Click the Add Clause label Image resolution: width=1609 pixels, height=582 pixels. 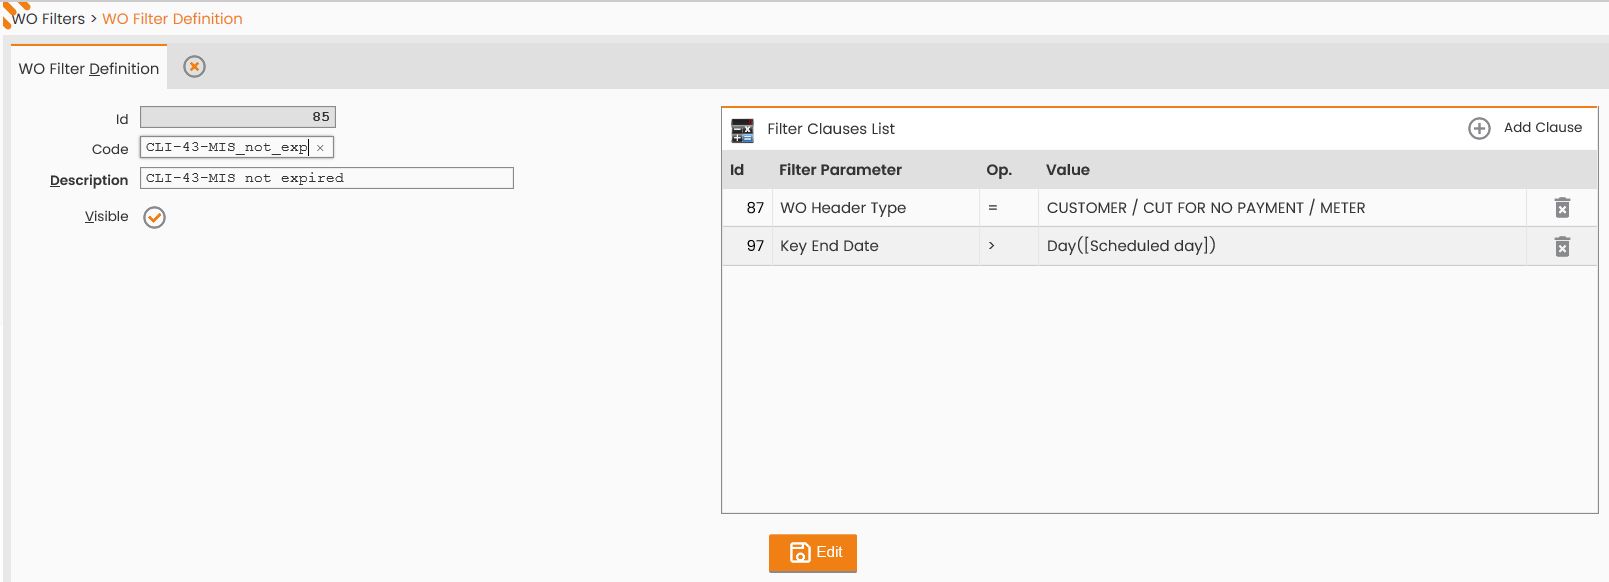[1542, 128]
